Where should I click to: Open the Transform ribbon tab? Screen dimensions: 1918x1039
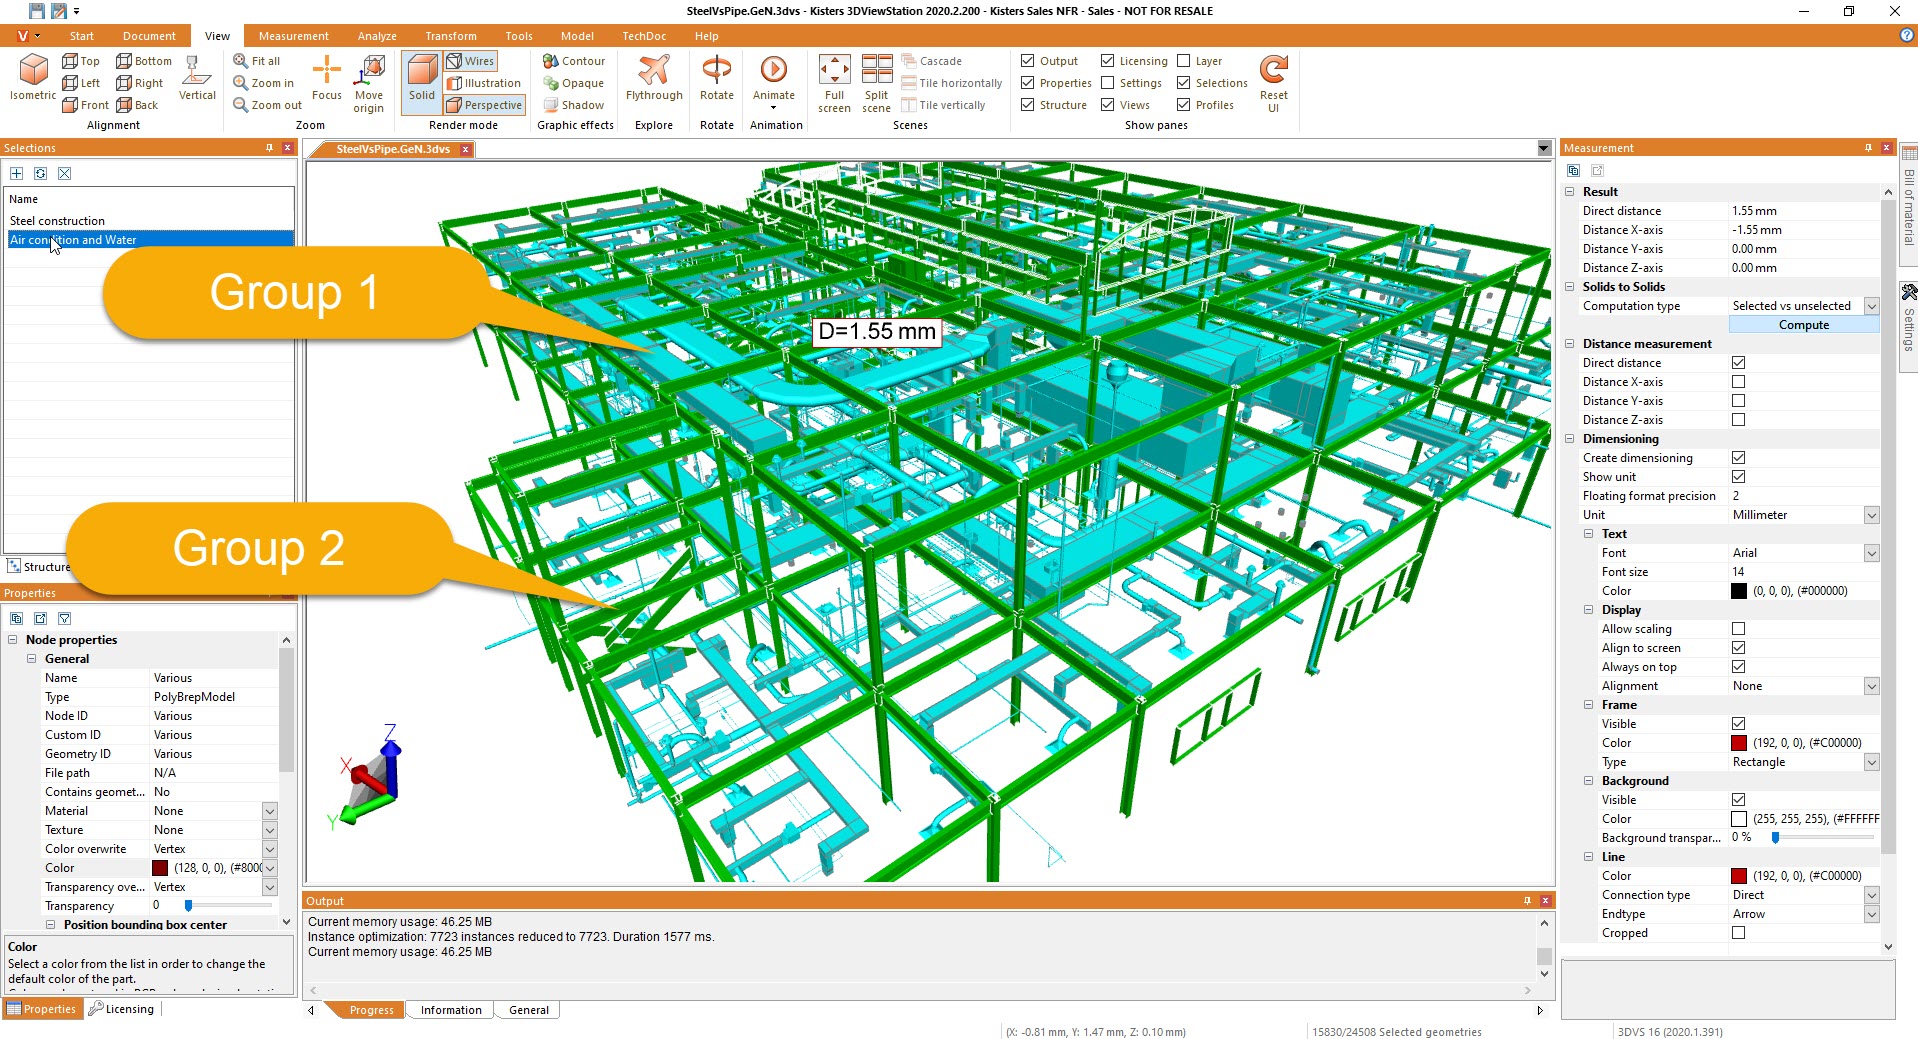coord(451,36)
